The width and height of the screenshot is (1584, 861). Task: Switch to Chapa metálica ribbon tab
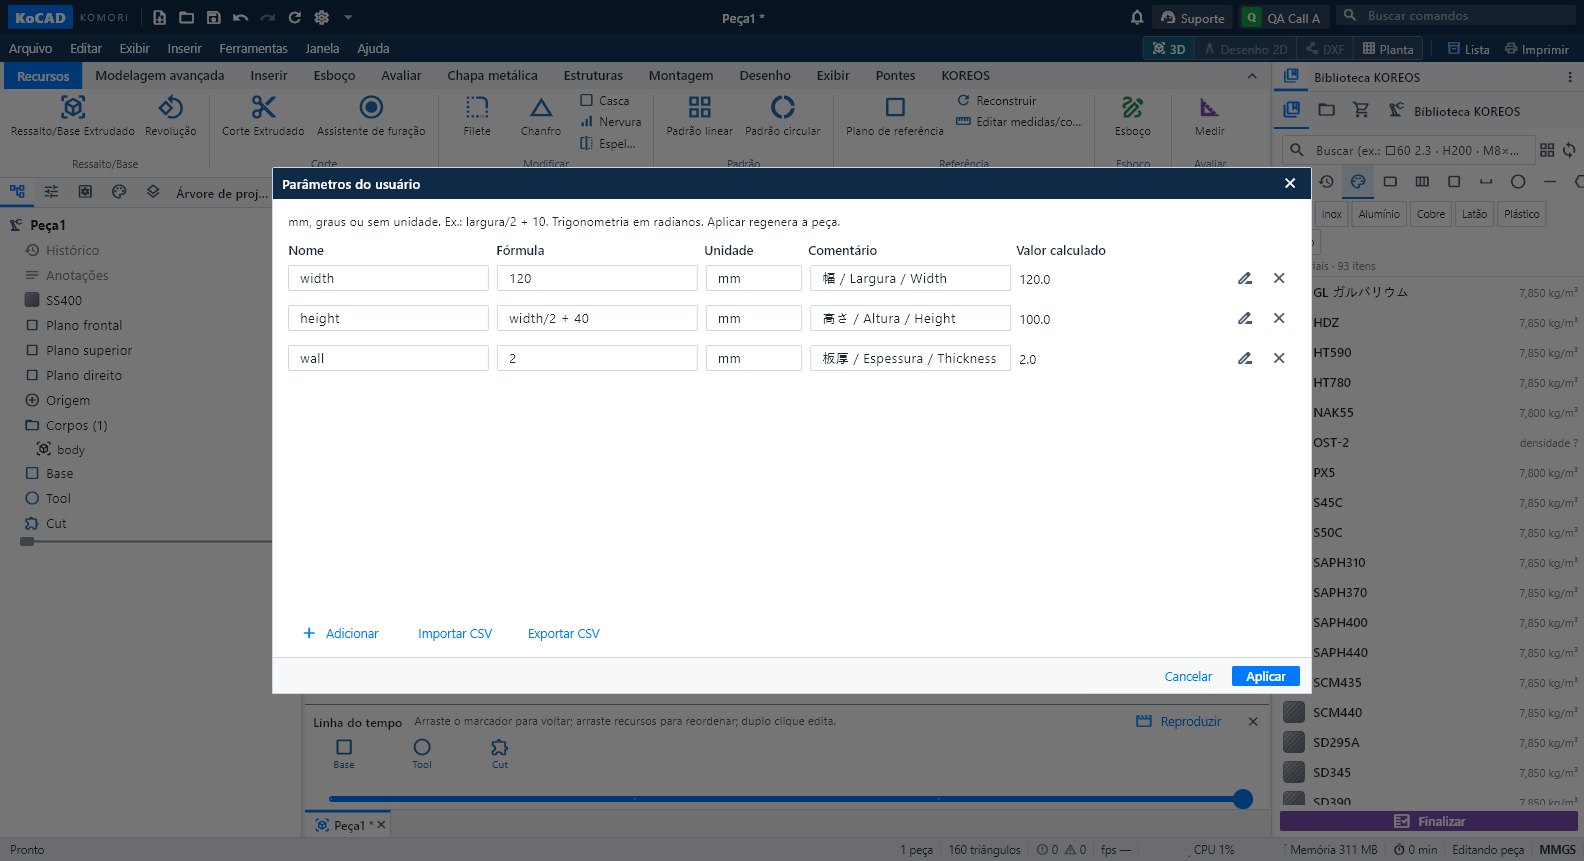pos(492,75)
